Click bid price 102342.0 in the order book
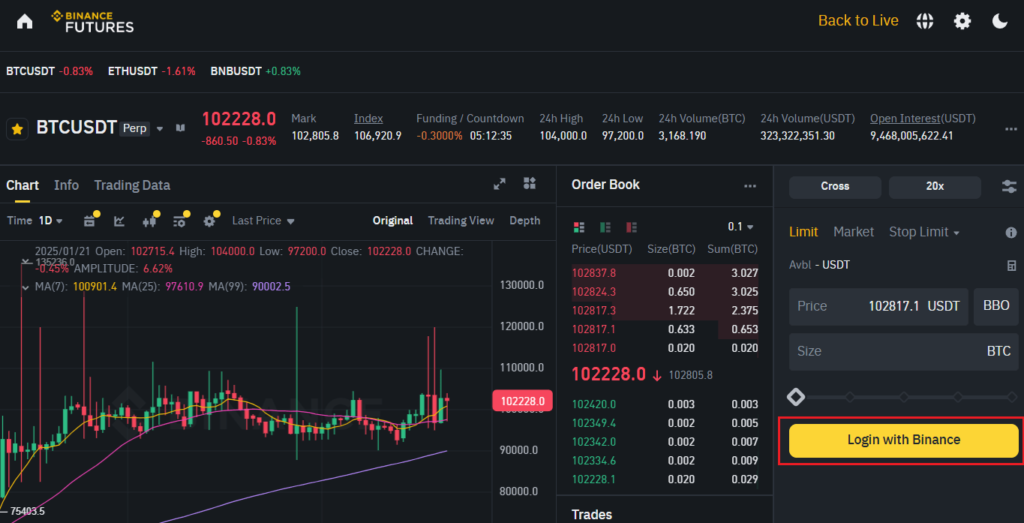1024x523 pixels. [x=594, y=442]
